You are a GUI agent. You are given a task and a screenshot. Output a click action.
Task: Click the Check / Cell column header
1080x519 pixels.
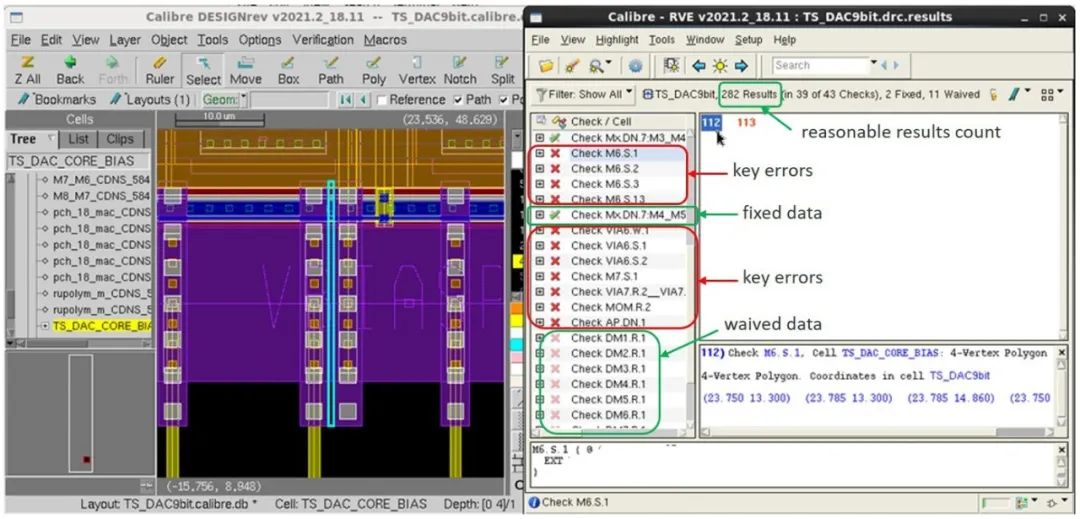click(x=601, y=122)
